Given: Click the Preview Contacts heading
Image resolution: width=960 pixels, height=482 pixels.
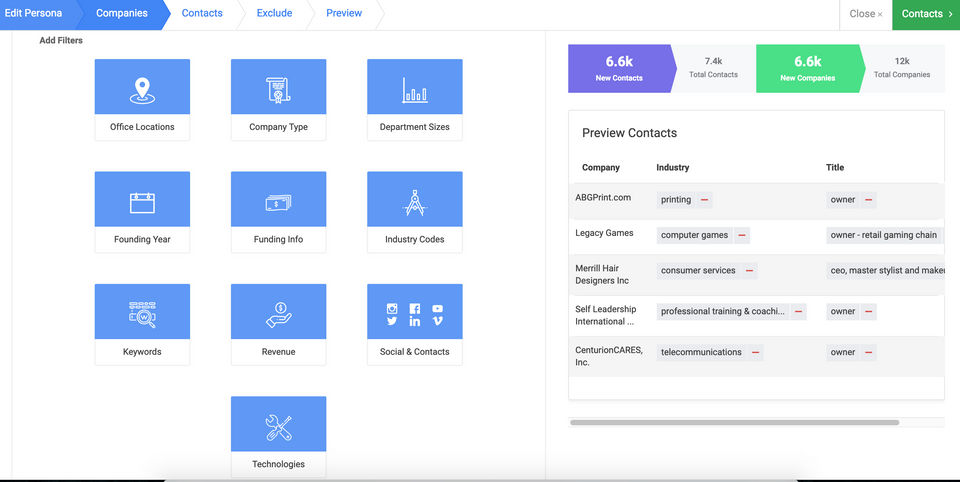Looking at the screenshot, I should [x=629, y=133].
